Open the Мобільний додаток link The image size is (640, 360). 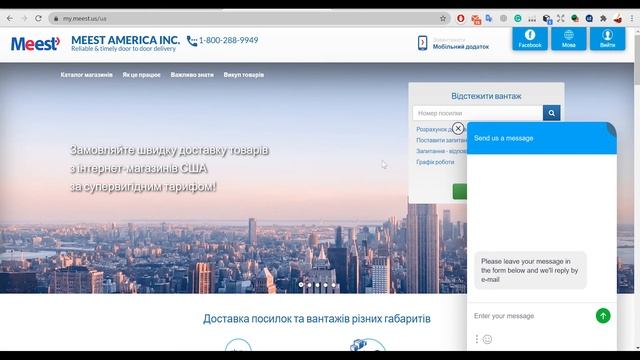click(x=461, y=47)
